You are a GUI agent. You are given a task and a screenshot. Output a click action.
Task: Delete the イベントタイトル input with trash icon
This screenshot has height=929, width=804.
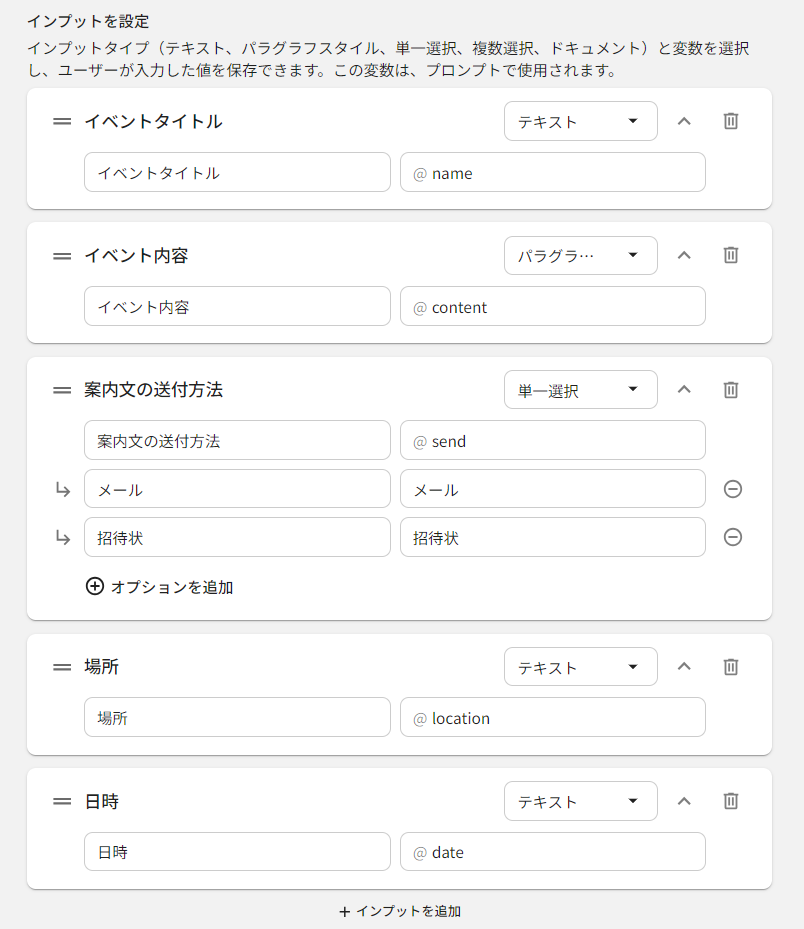(731, 121)
